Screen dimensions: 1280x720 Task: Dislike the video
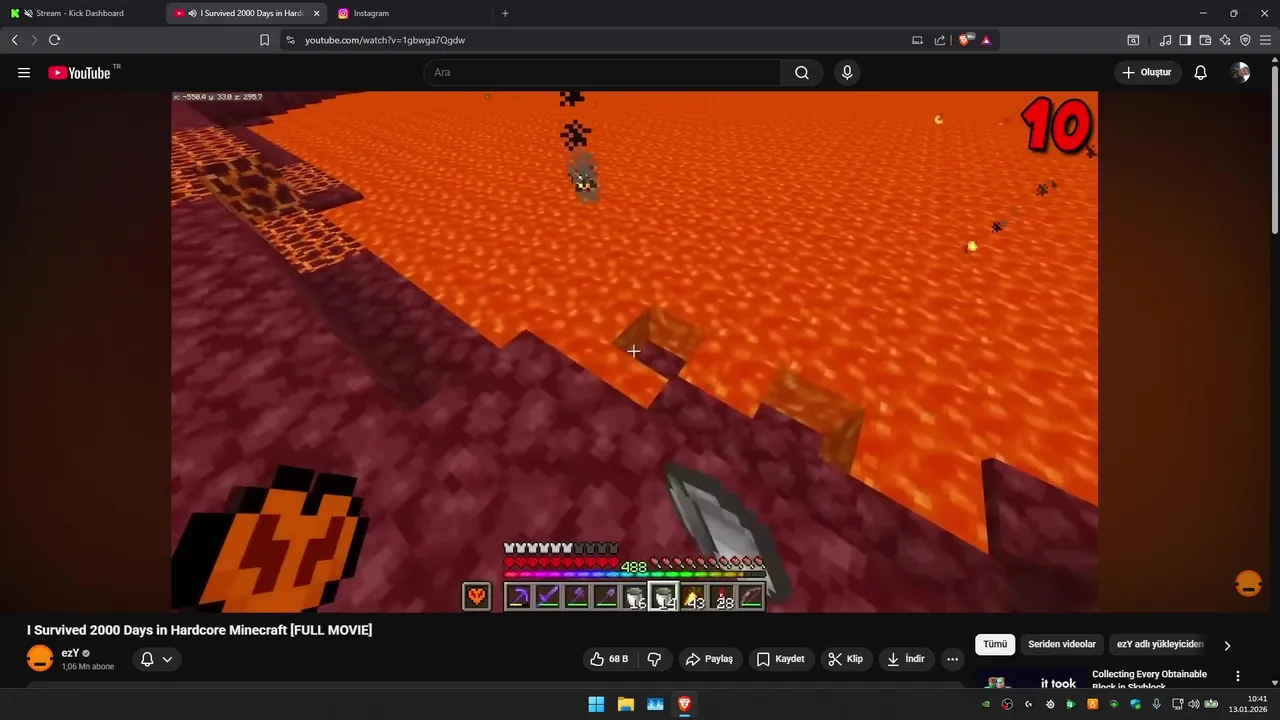click(x=655, y=659)
